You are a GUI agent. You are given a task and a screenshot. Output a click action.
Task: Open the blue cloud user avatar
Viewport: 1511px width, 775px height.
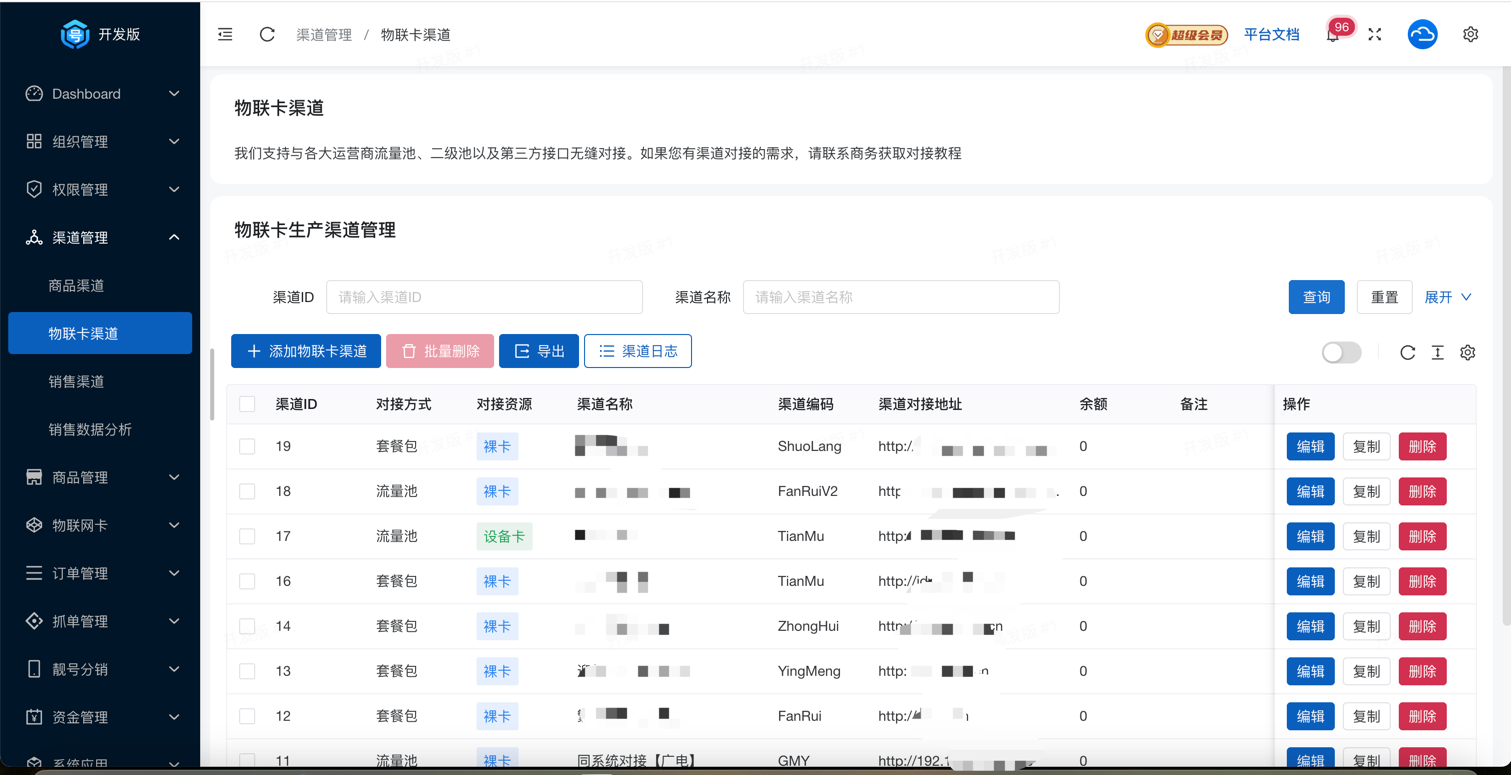[1422, 34]
